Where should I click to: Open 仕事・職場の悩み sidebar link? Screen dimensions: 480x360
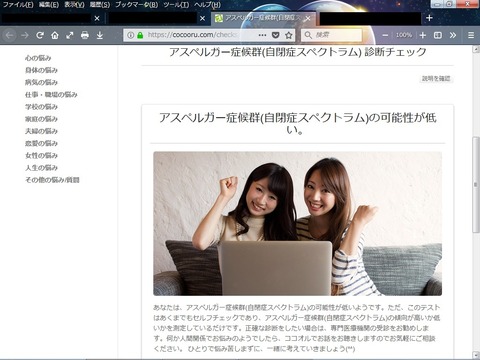[x=51, y=95]
